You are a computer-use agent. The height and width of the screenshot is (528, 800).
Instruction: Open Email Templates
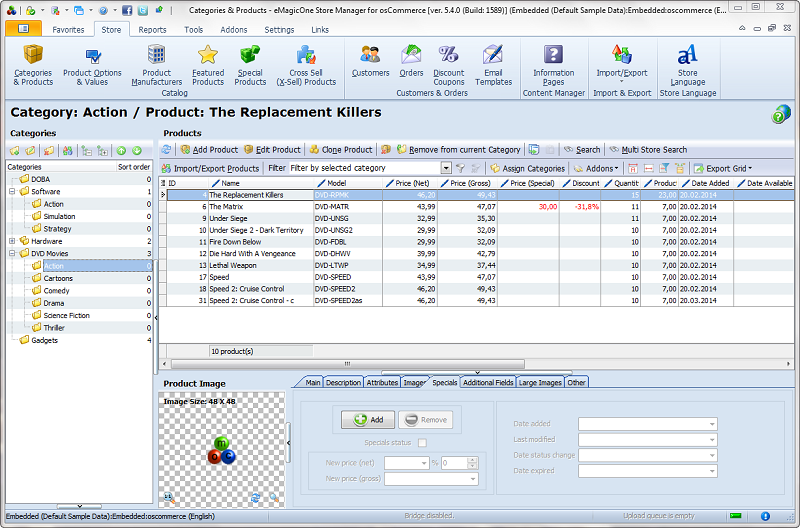[x=493, y=65]
